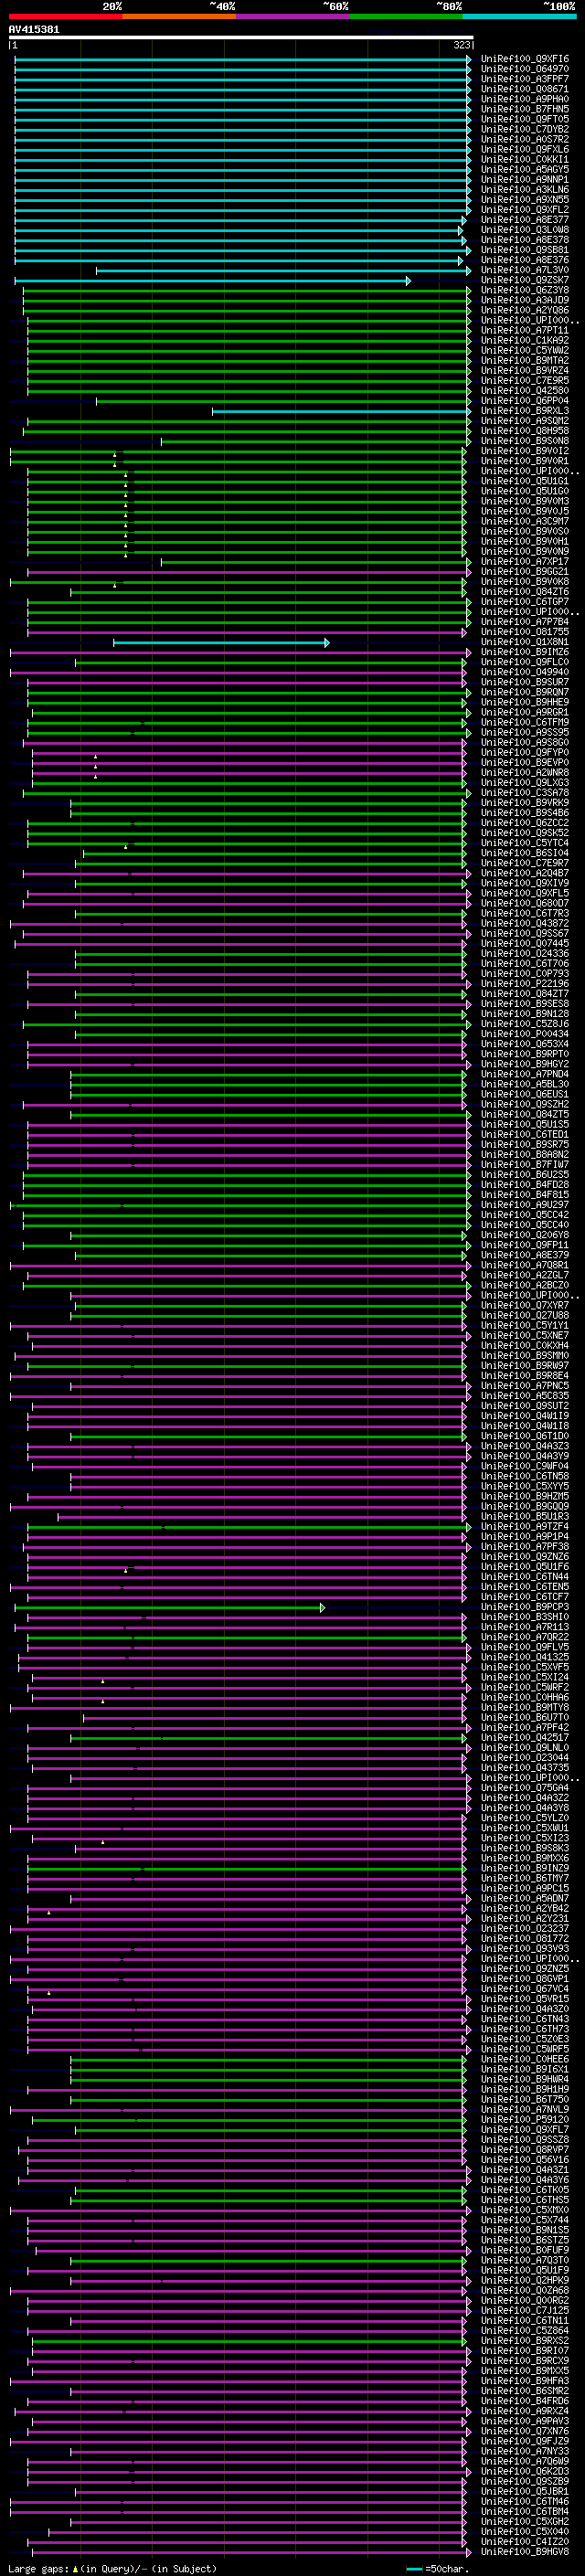This screenshot has width=585, height=2576.
Task: Select the UniRef100_B9S0N8 label
Action: (525, 441)
